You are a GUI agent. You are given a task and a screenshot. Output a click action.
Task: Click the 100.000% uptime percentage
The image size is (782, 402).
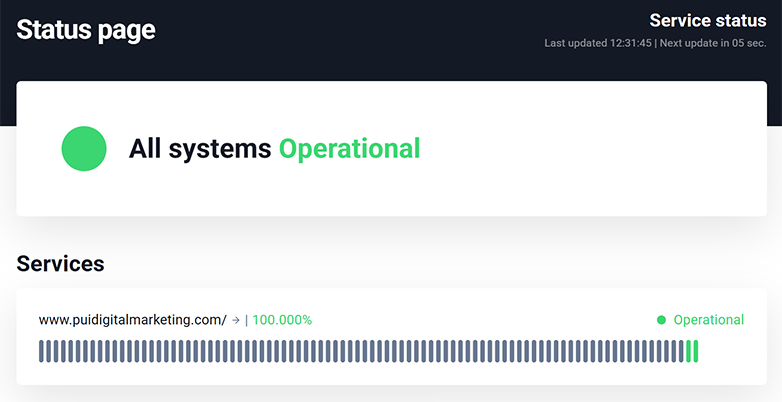point(282,320)
